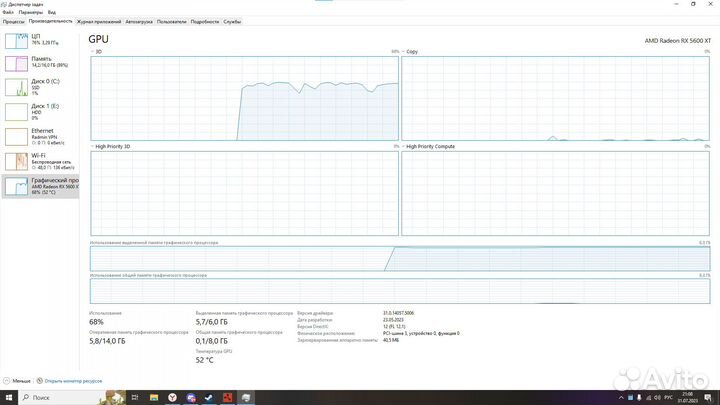720x405 pixels.
Task: Open Task View in taskbar
Action: 135,398
